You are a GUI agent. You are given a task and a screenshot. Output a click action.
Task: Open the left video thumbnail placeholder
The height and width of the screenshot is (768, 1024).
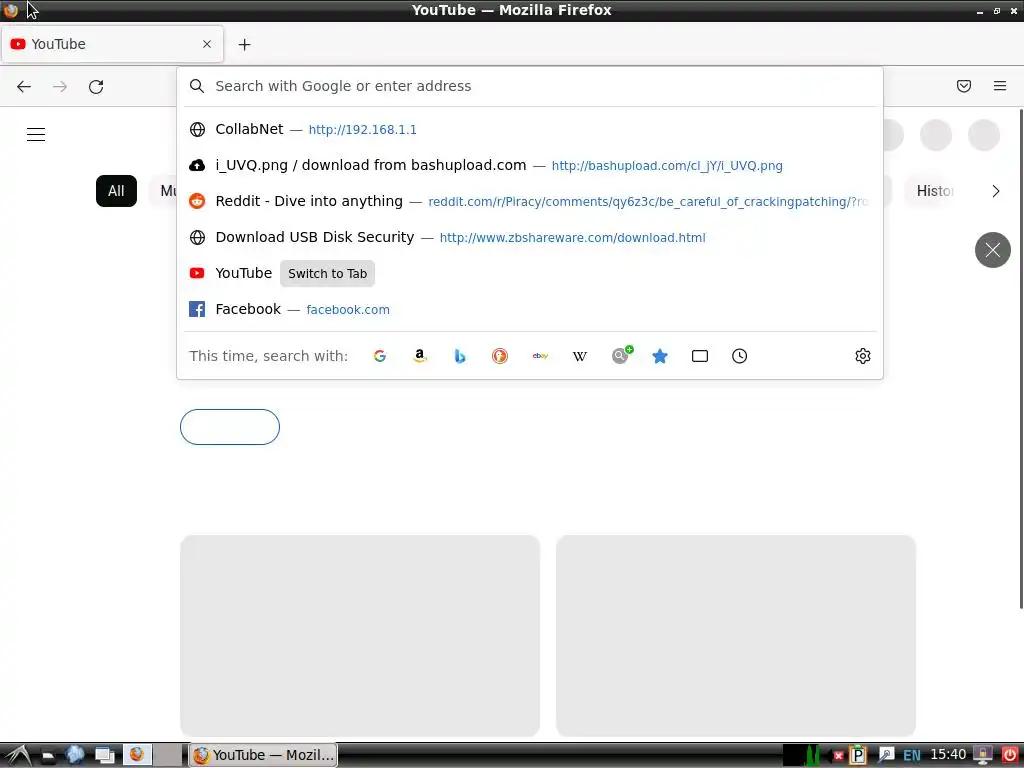click(360, 636)
